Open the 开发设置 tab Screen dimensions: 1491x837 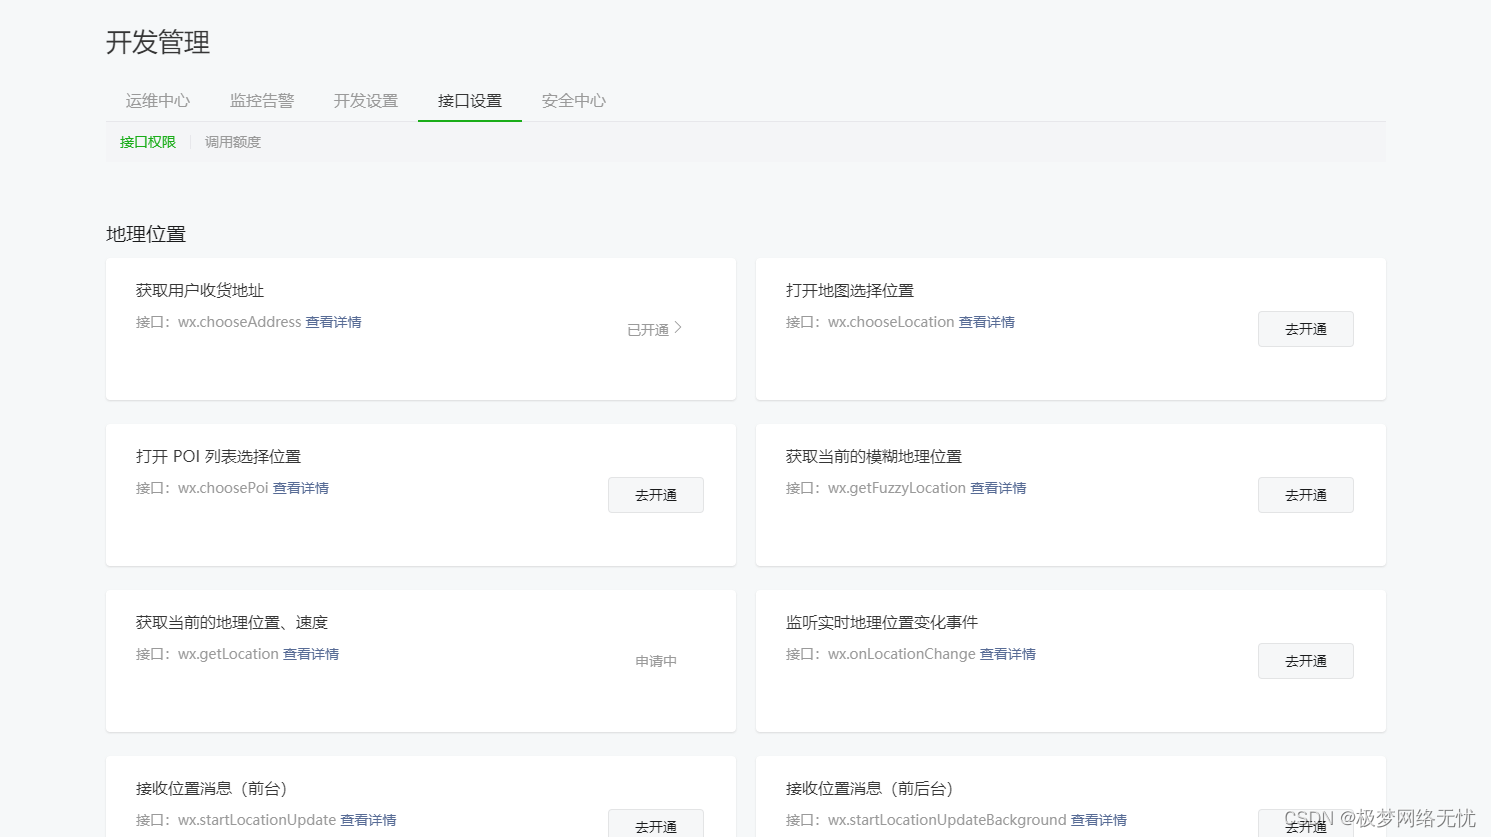366,101
